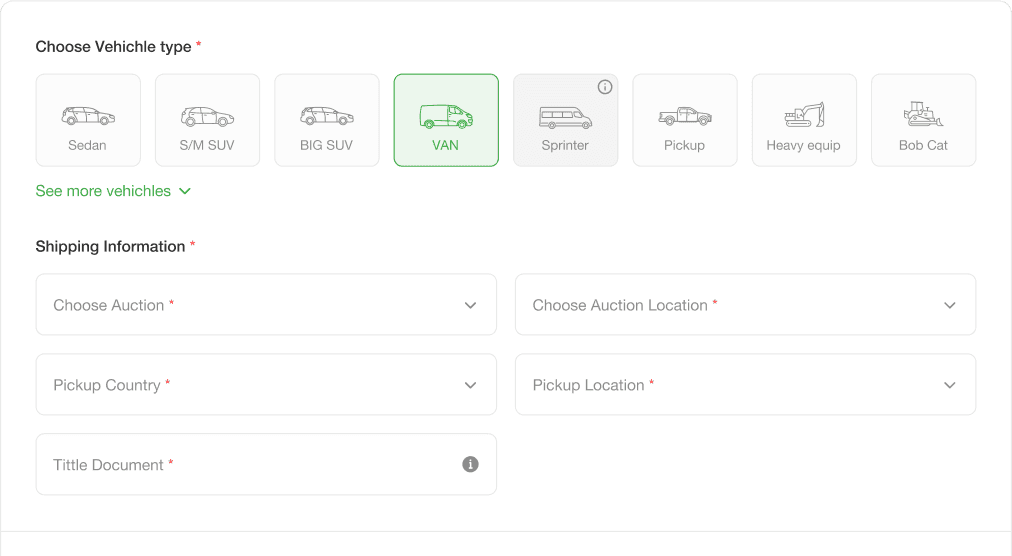The image size is (1012, 556).
Task: Open the Choose Auction dropdown
Action: (x=267, y=305)
